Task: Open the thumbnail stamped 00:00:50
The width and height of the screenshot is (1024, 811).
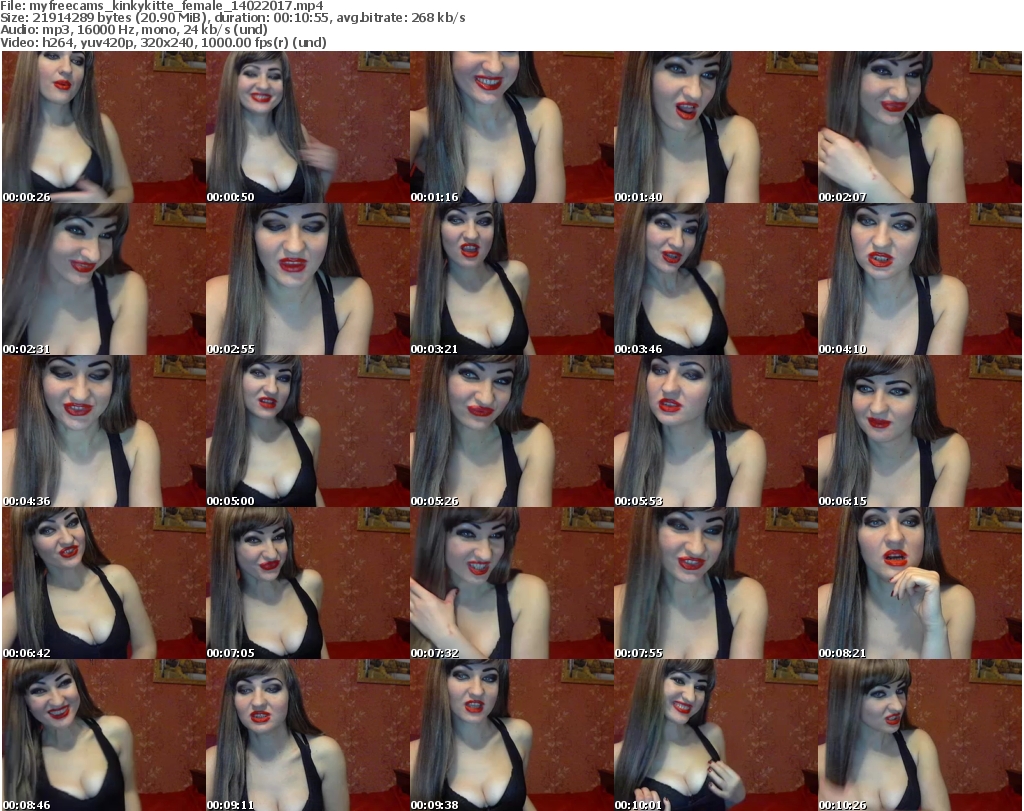Action: coord(308,127)
